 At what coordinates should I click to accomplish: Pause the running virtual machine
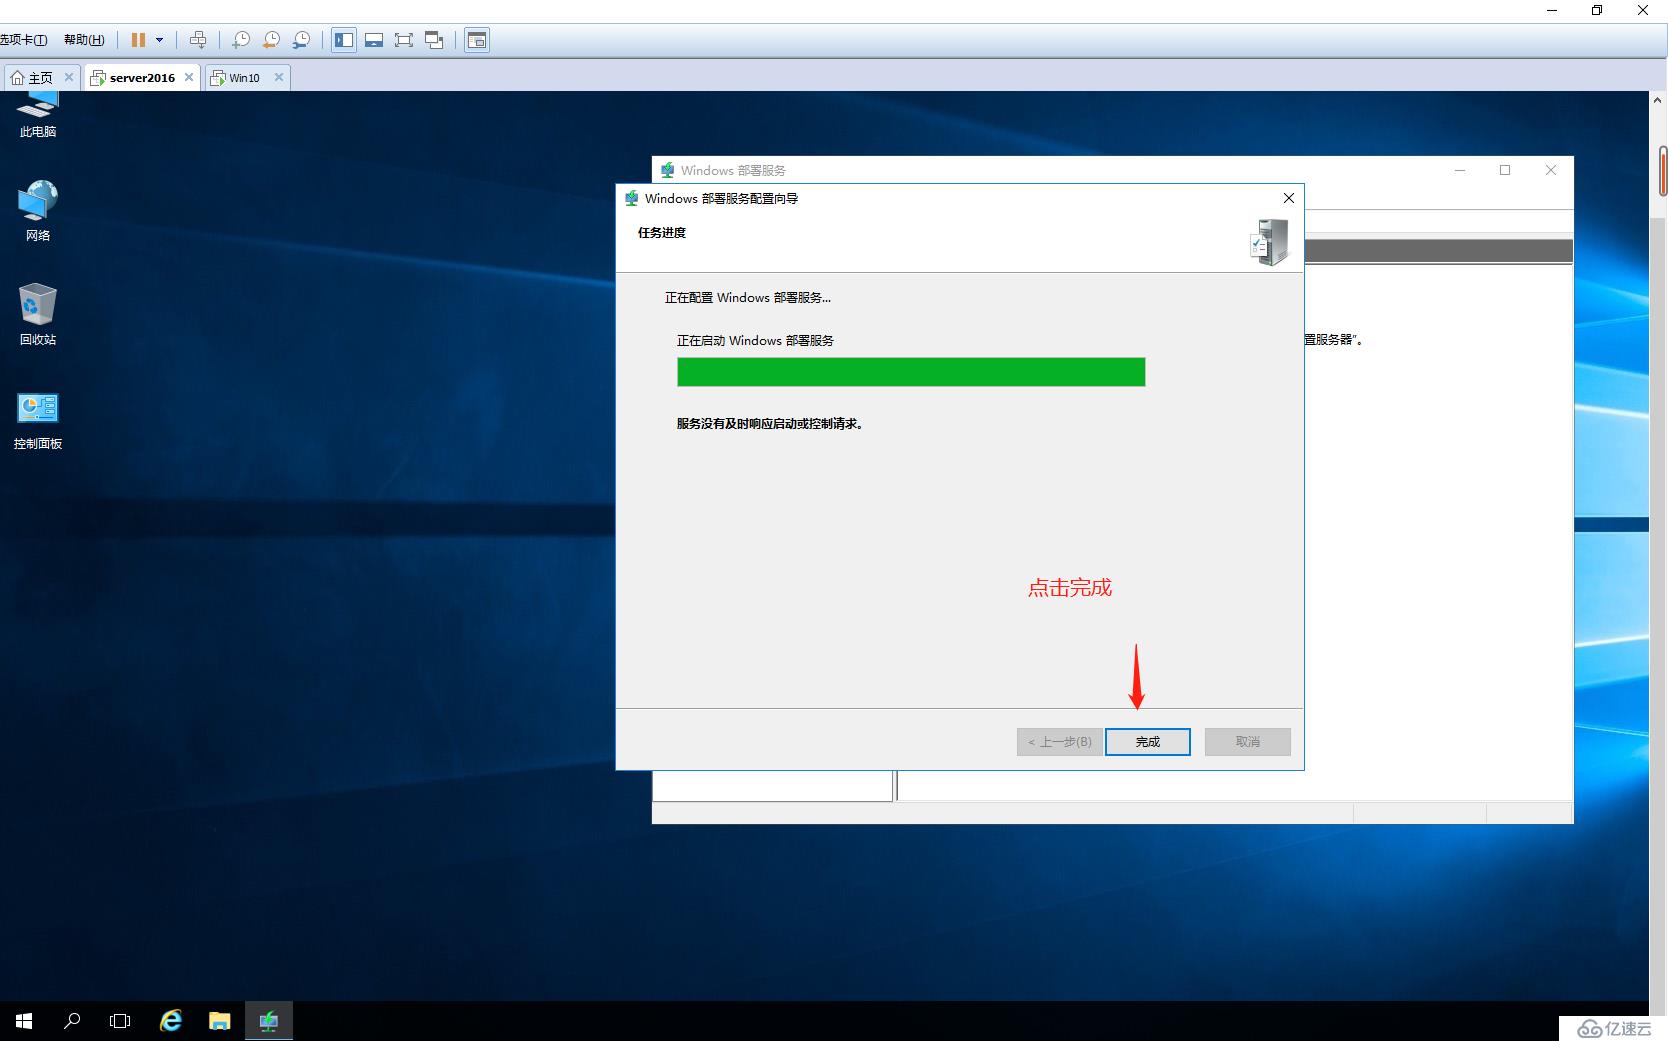138,40
